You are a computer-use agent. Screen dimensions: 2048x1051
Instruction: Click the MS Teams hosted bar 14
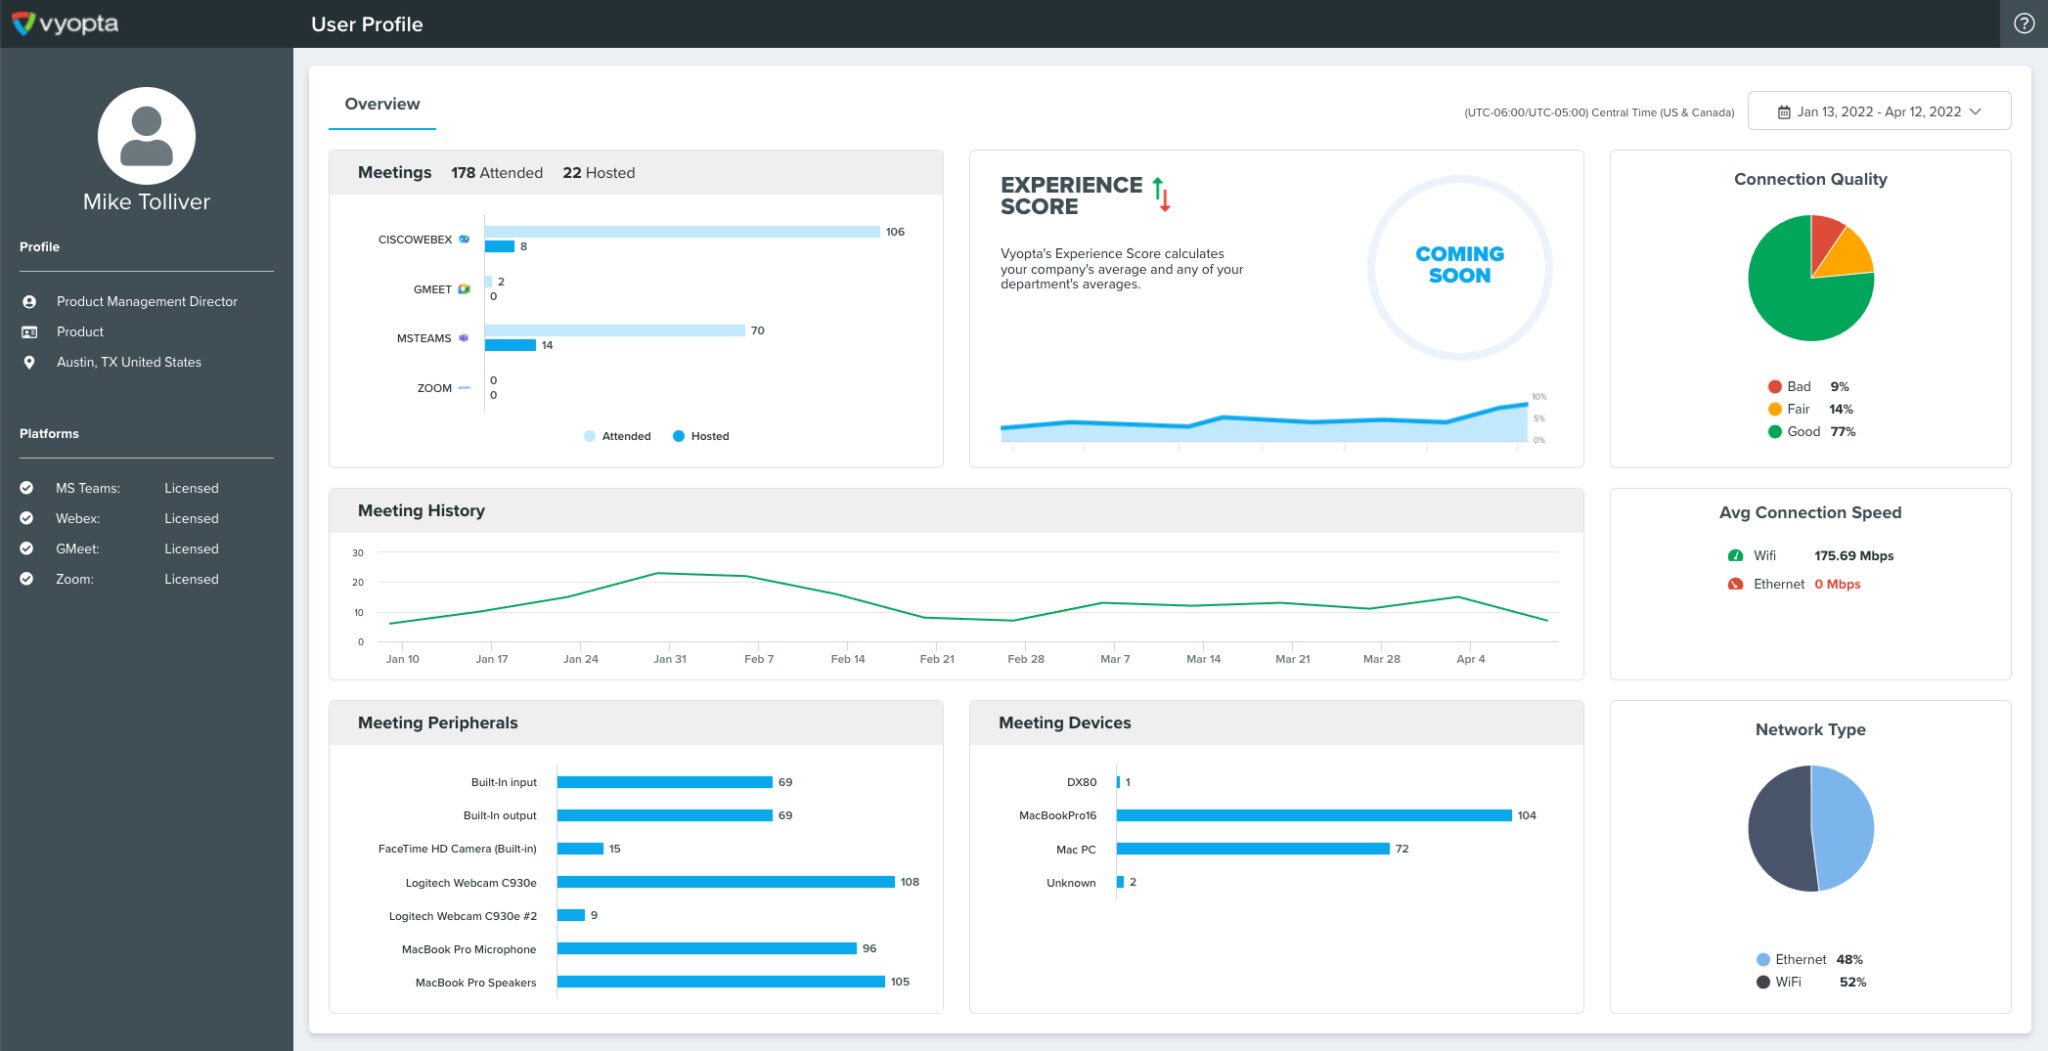click(x=511, y=345)
